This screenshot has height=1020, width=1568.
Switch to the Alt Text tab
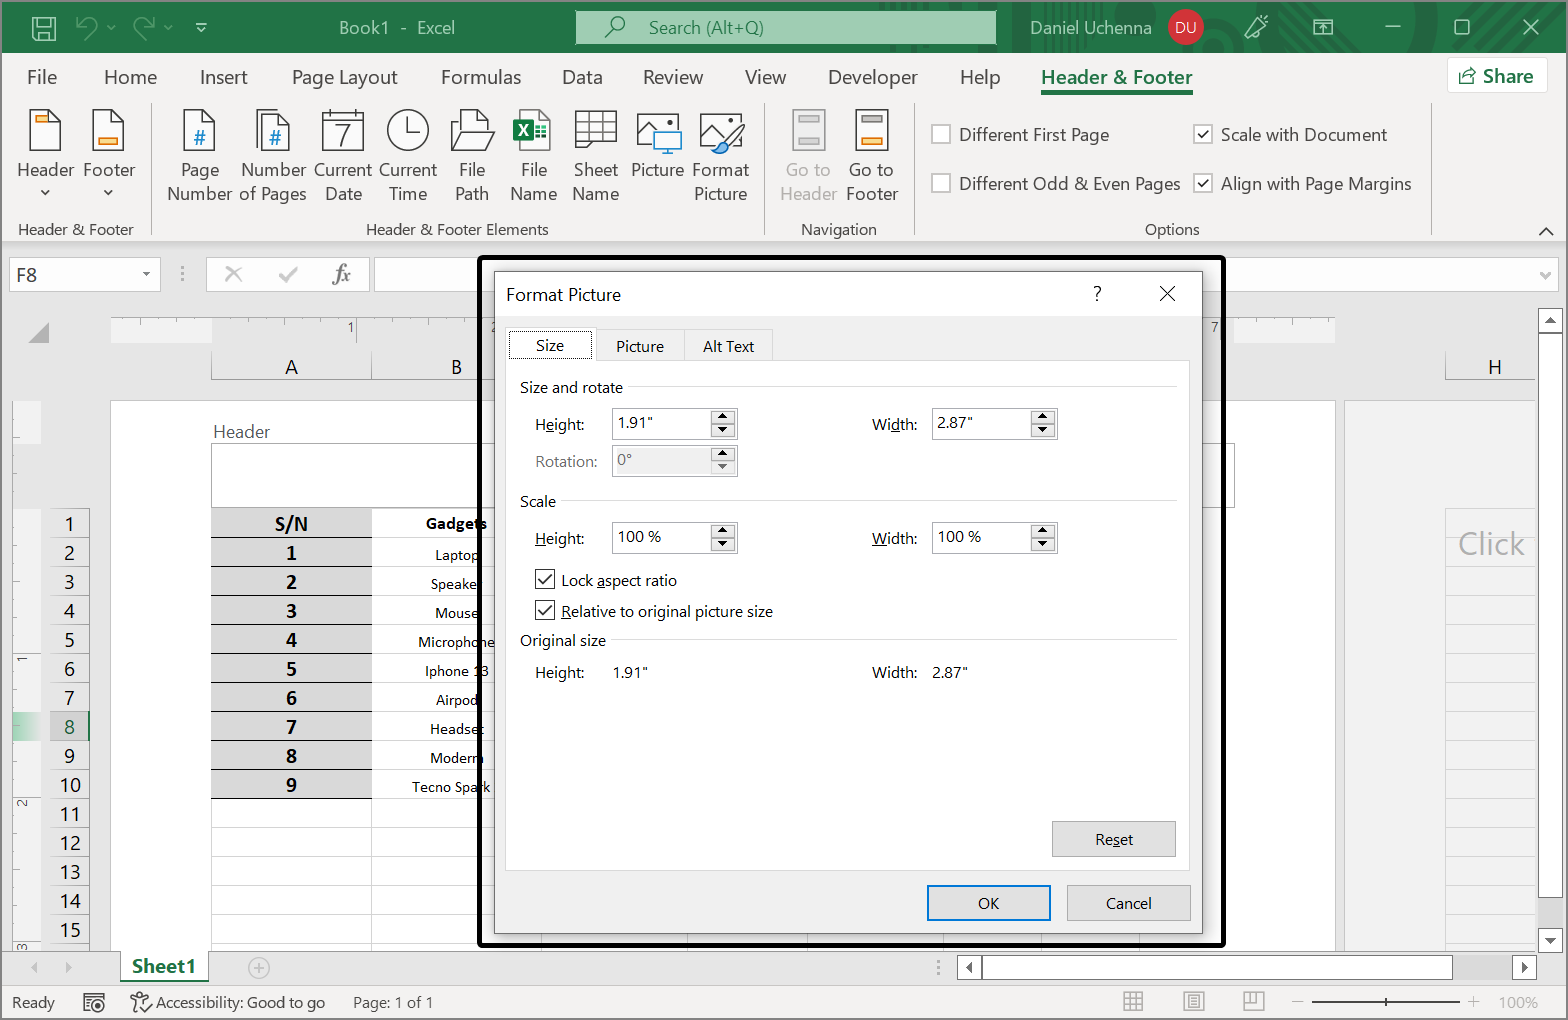[728, 346]
